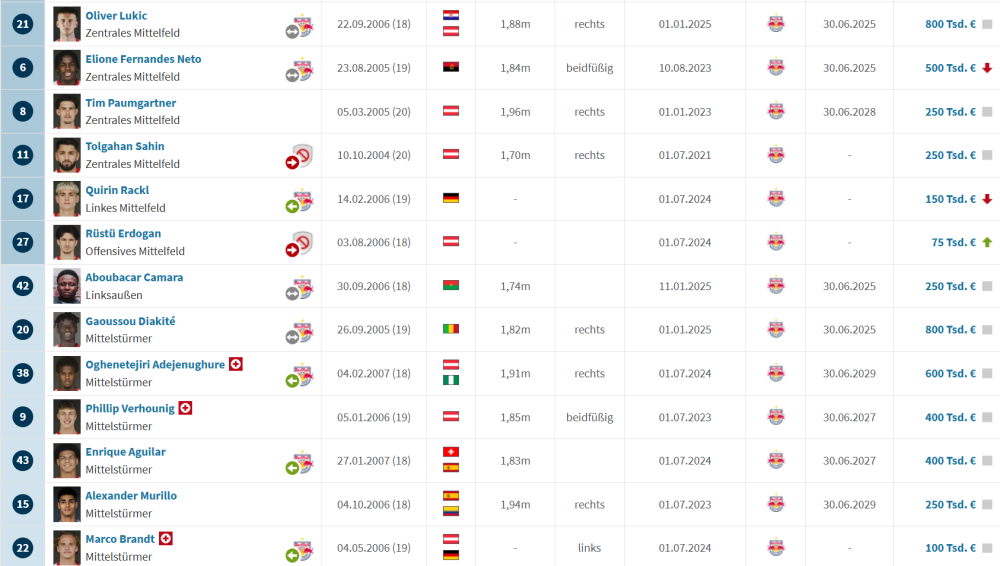Viewport: 1000px width, 566px height.
Task: Click the red down arrow for Elione Fernandes Neto
Action: [x=987, y=68]
